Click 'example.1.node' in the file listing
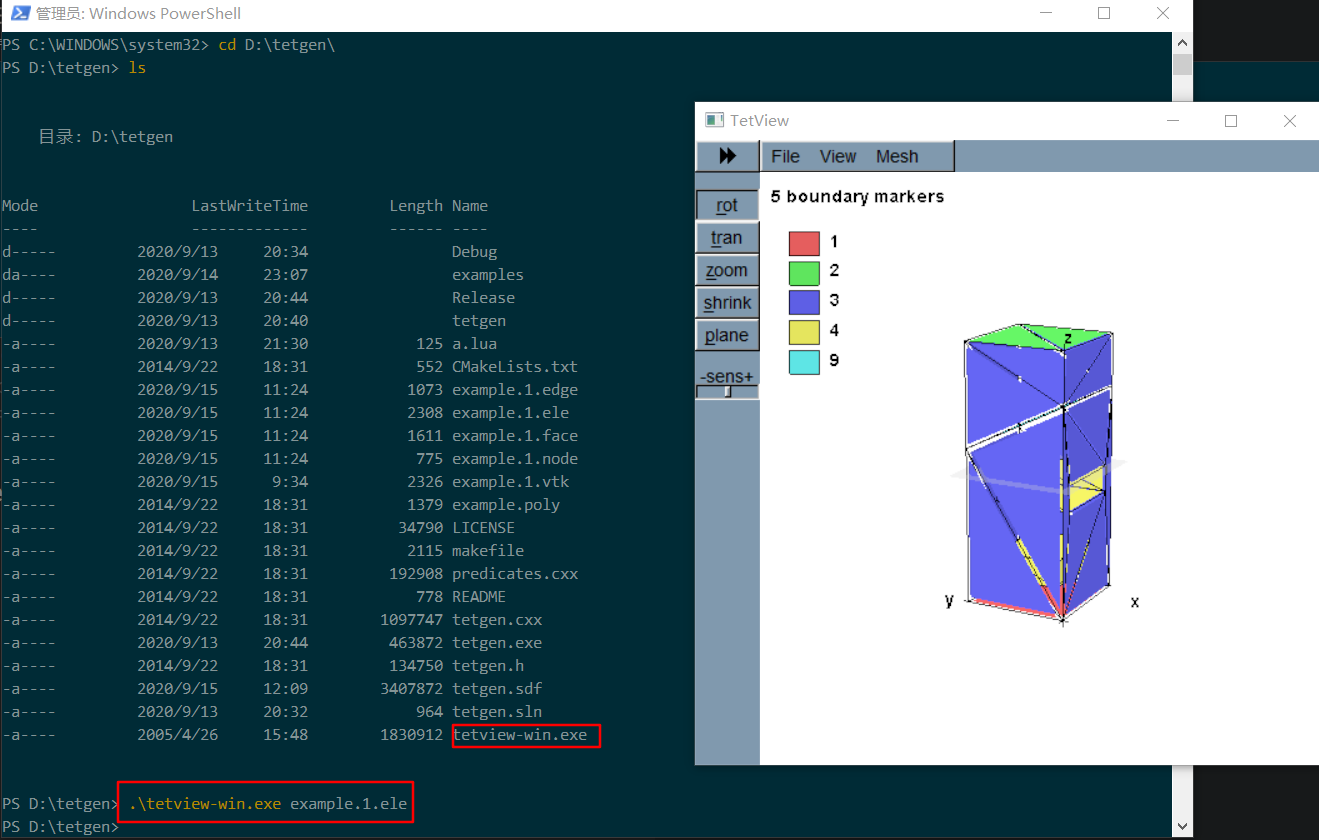The height and width of the screenshot is (840, 1319). (x=515, y=458)
